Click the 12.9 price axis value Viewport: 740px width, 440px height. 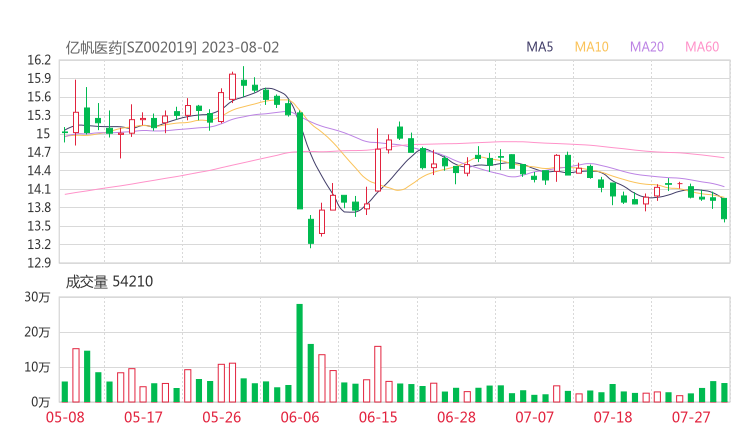pyautogui.click(x=39, y=262)
